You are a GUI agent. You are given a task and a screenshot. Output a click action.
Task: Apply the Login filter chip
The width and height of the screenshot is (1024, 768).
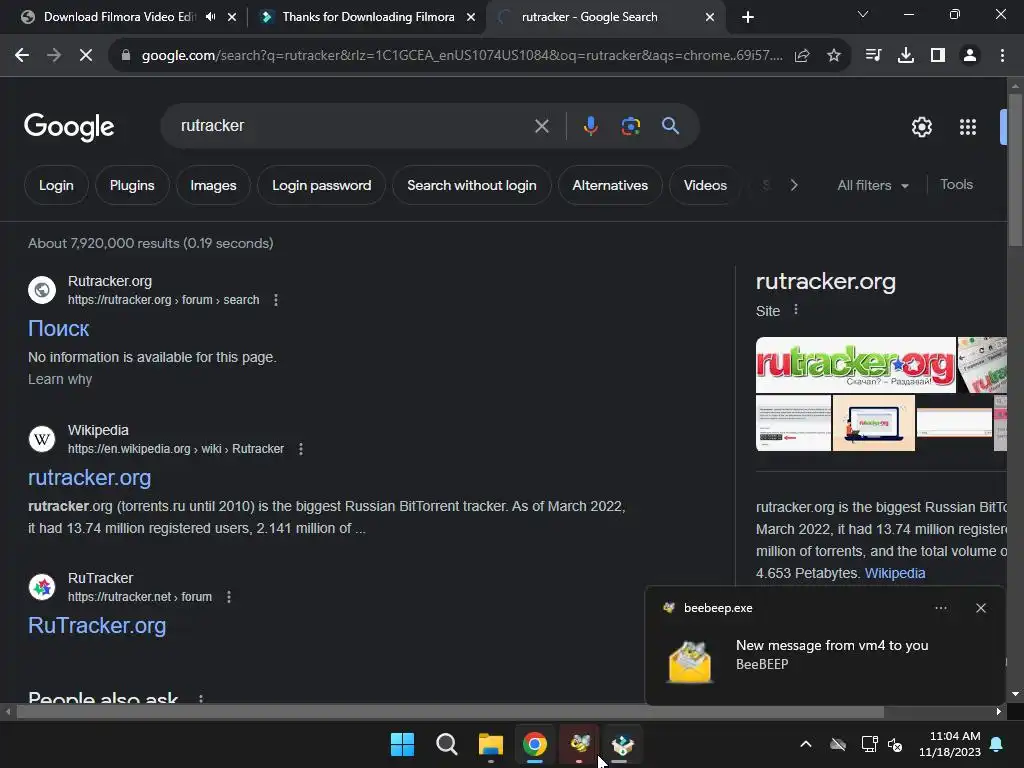point(56,185)
